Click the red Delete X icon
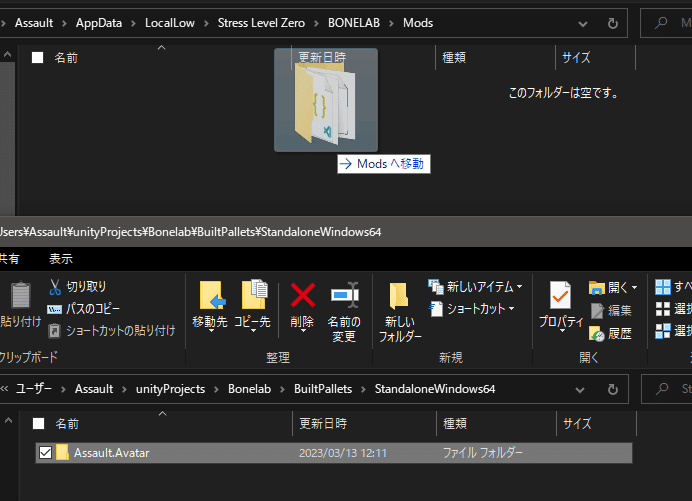 pyautogui.click(x=303, y=295)
